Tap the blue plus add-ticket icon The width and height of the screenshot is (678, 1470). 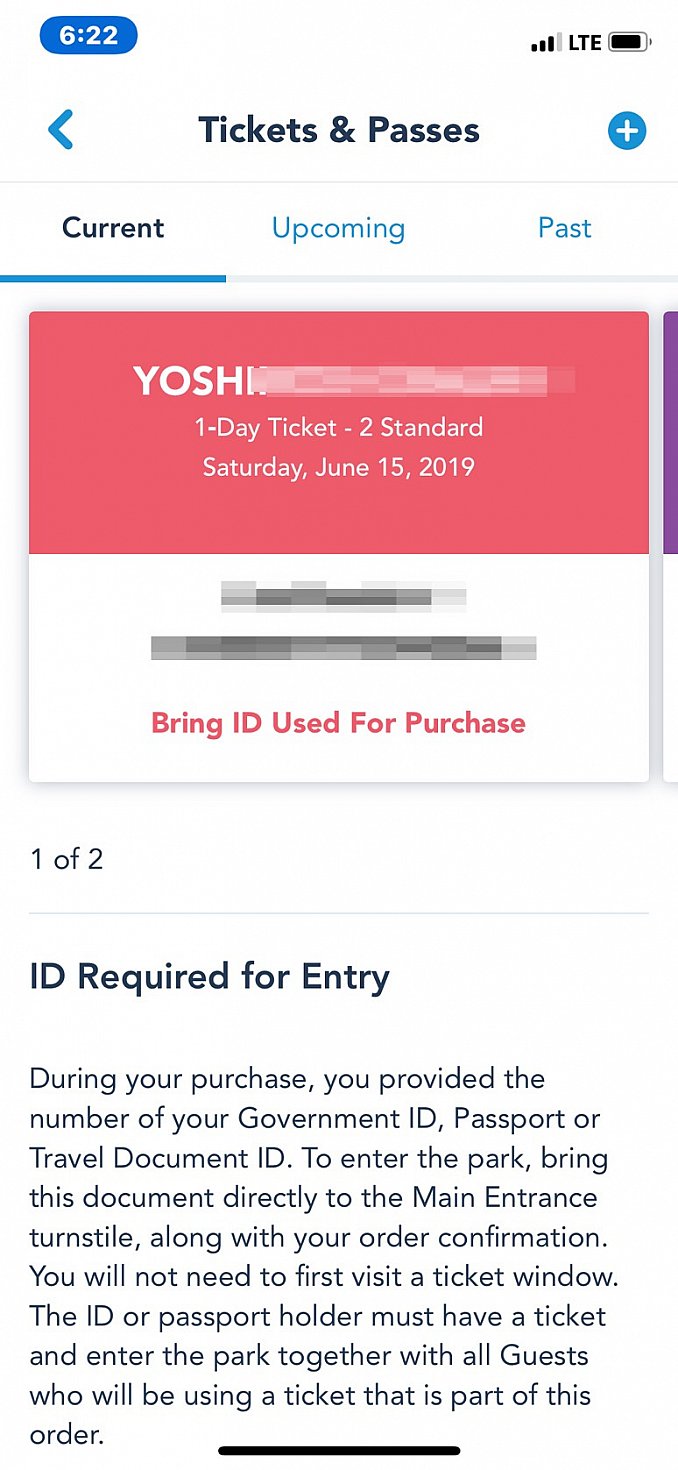tap(627, 130)
